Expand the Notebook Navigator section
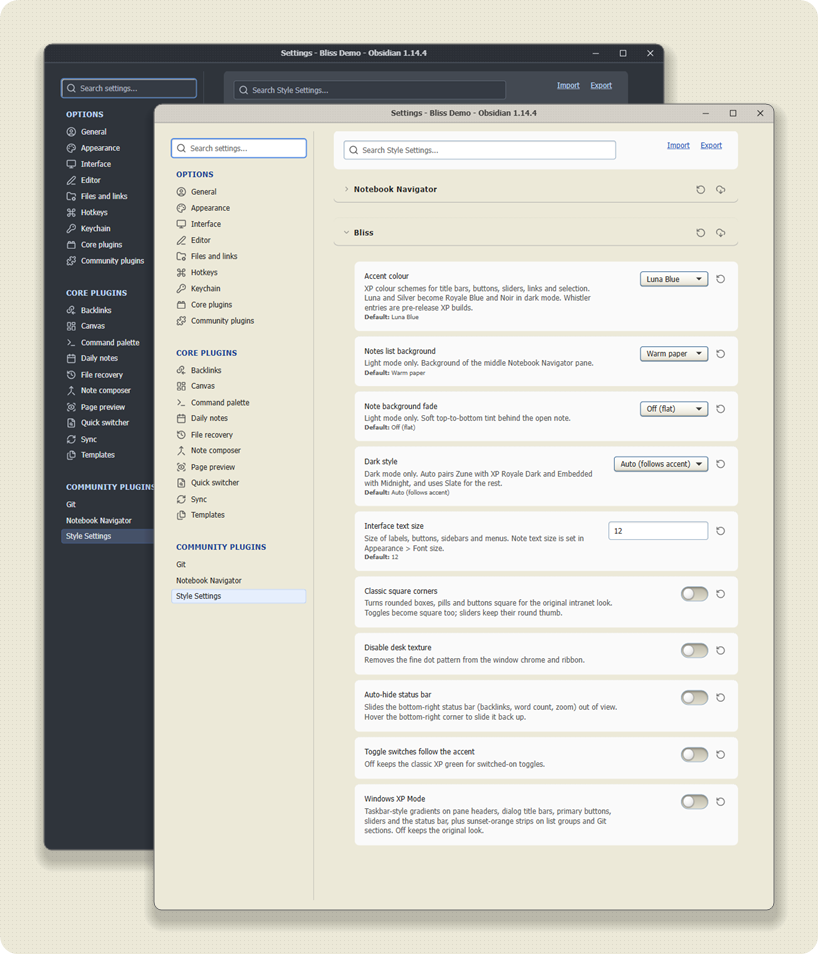 coord(346,189)
